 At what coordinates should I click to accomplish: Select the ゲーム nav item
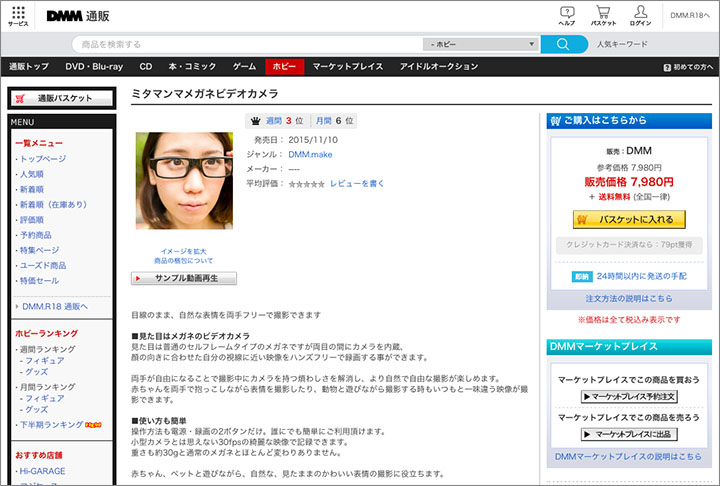[244, 67]
